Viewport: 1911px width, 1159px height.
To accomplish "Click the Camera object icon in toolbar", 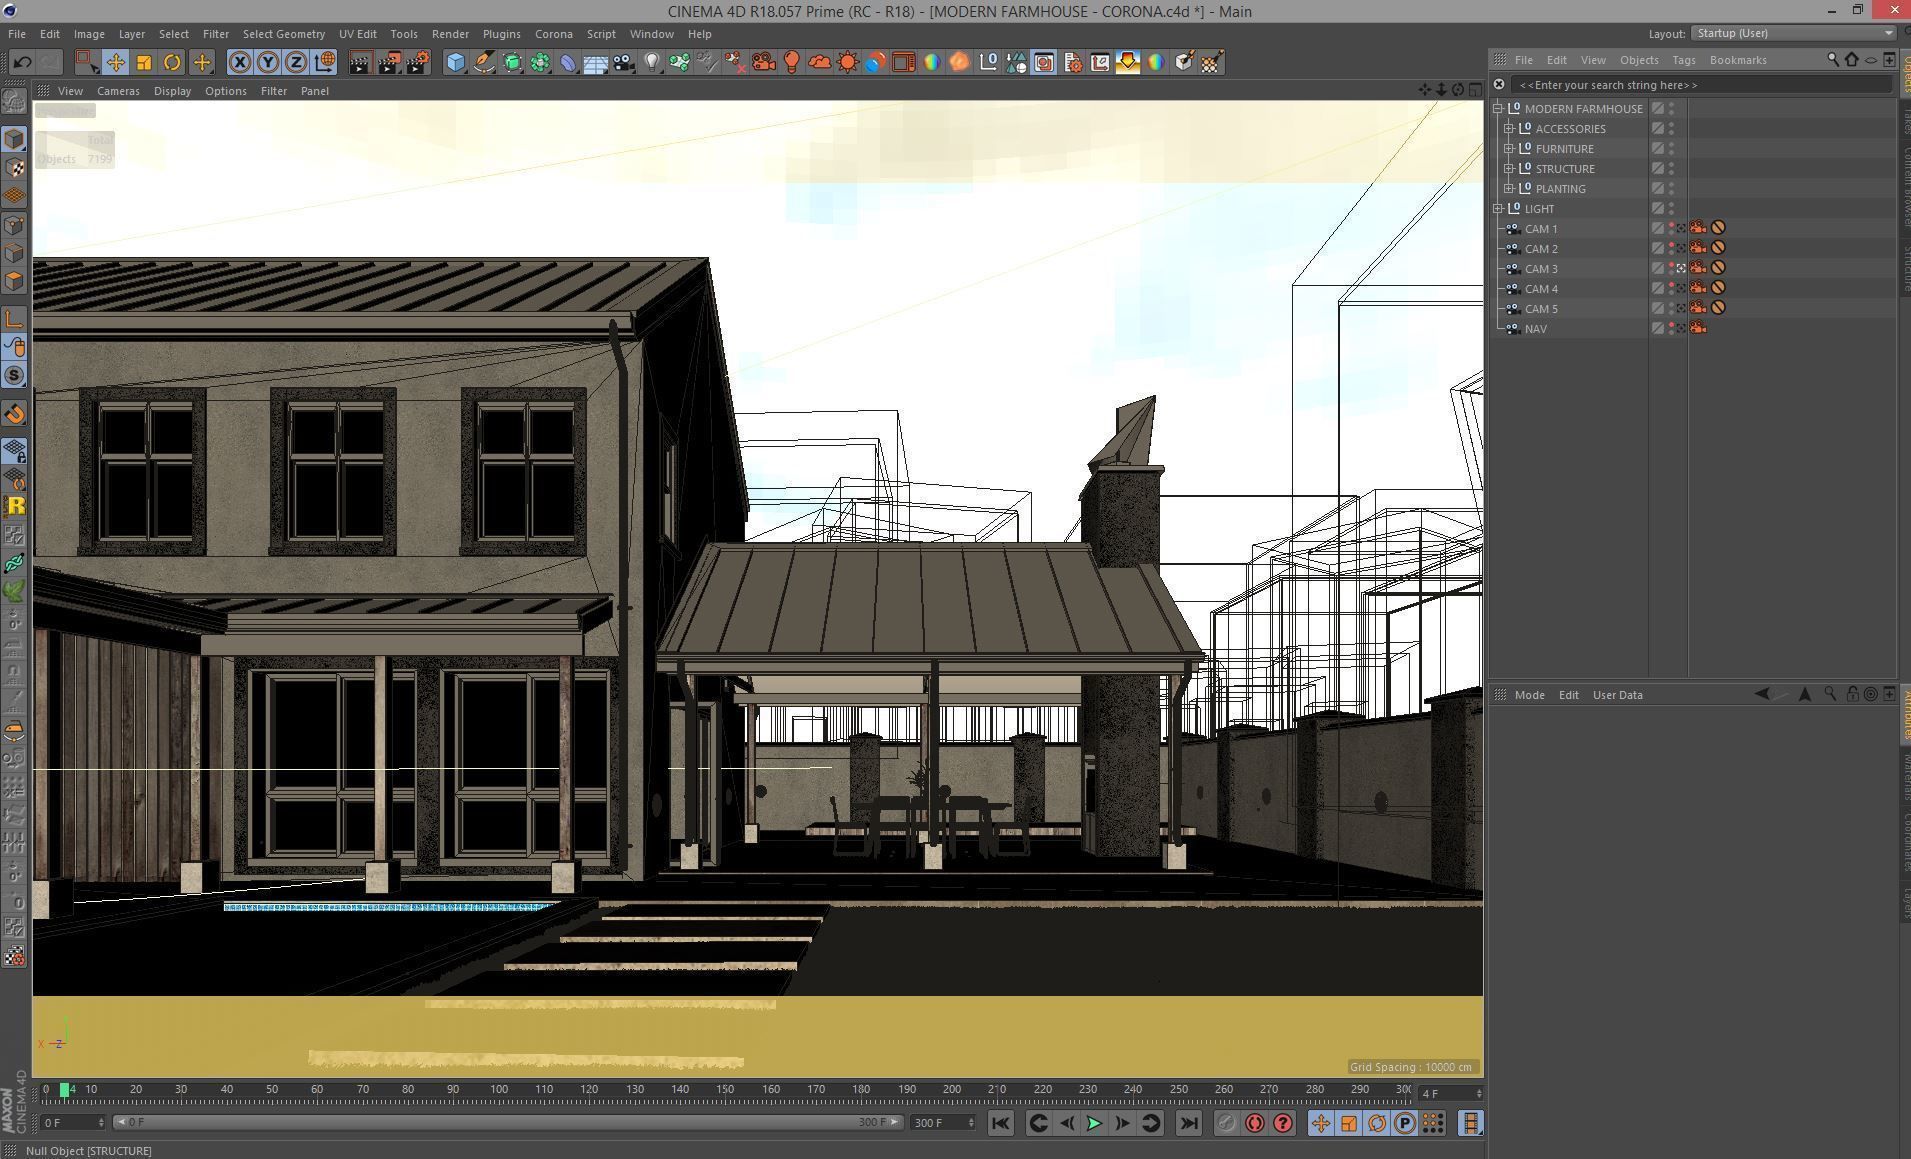I will pos(624,62).
